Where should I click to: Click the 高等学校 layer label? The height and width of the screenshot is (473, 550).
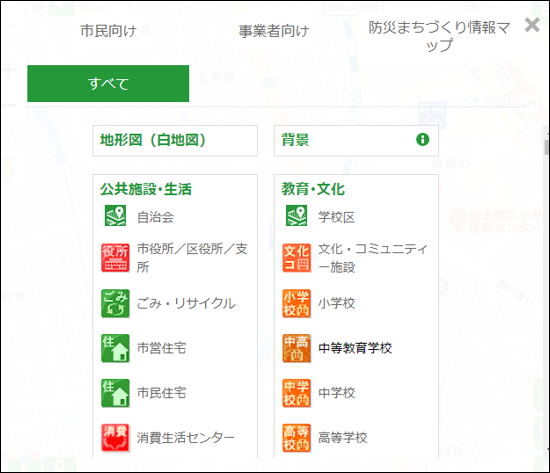(x=343, y=438)
